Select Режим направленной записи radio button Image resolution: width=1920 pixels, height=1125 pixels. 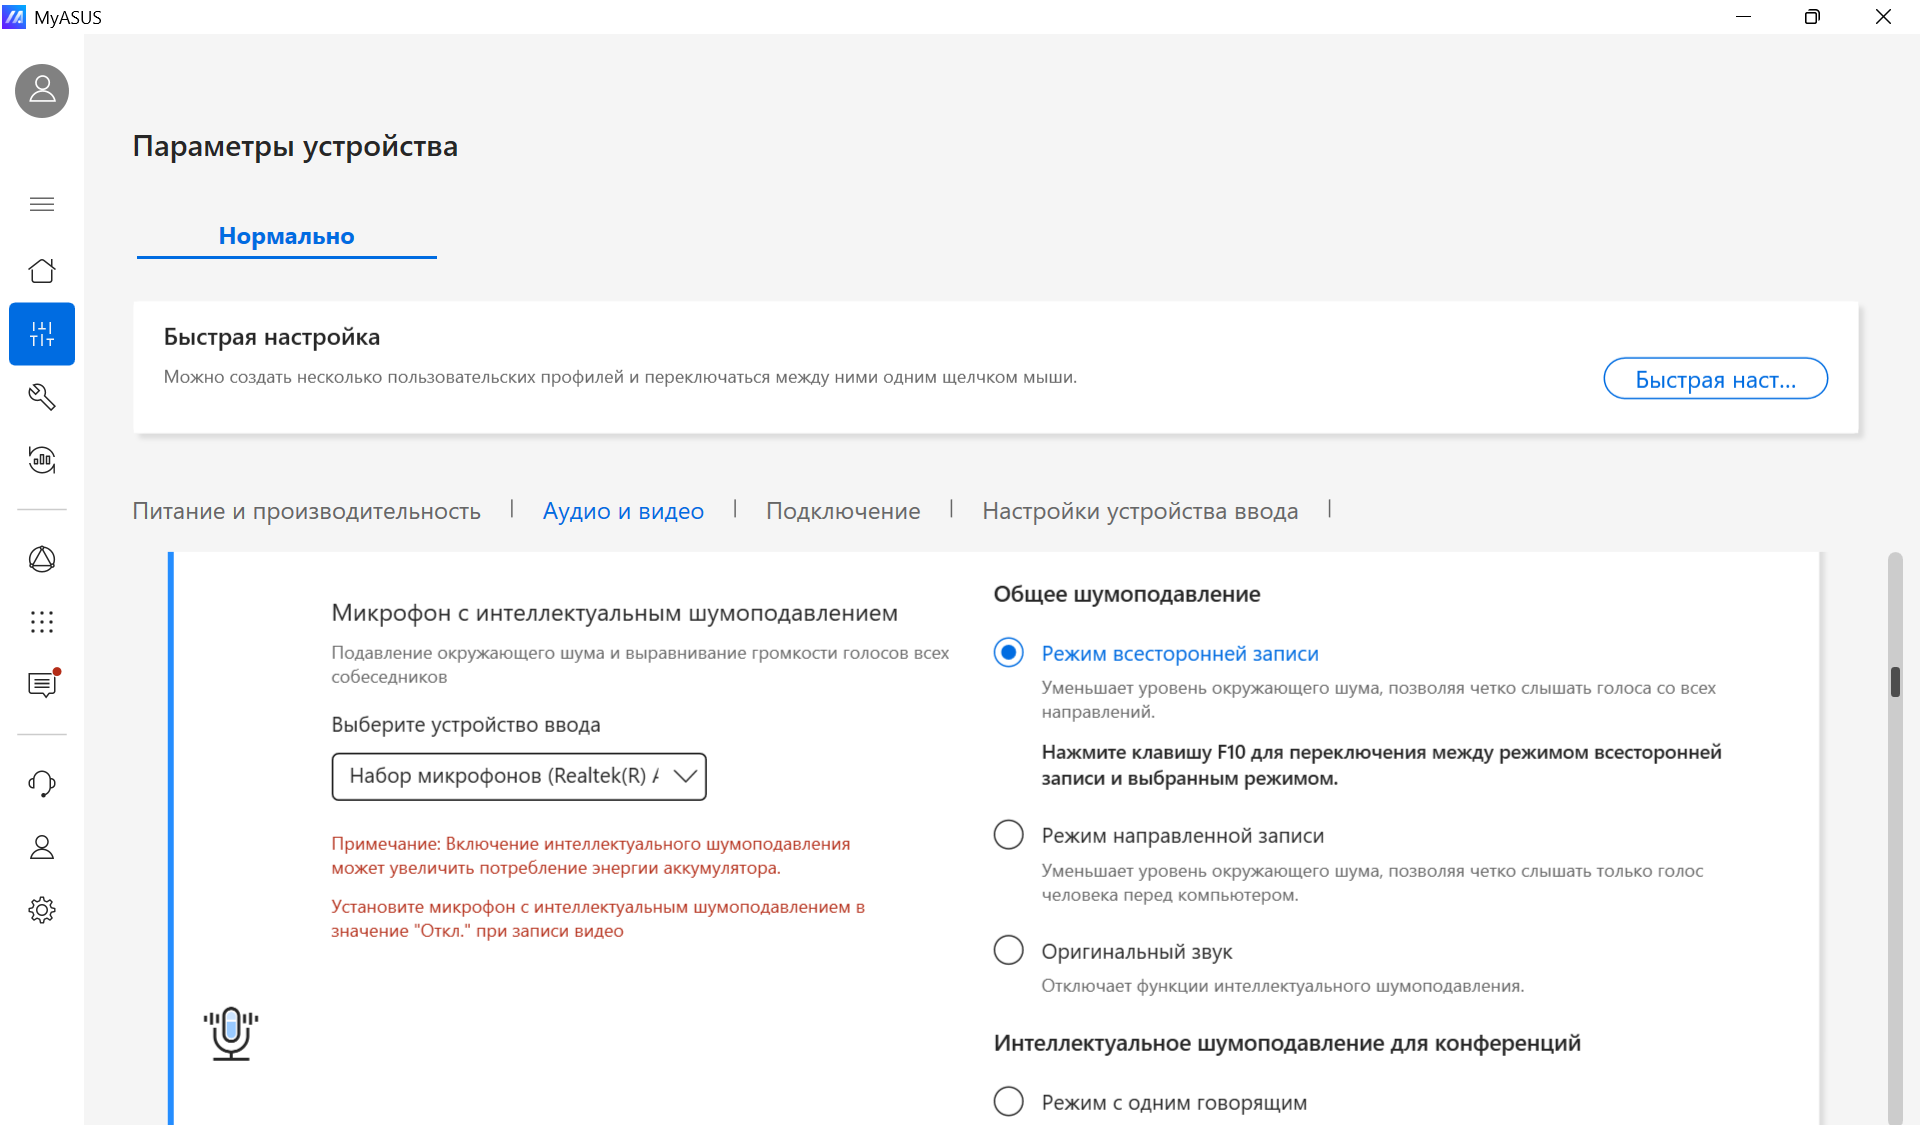(x=1008, y=835)
